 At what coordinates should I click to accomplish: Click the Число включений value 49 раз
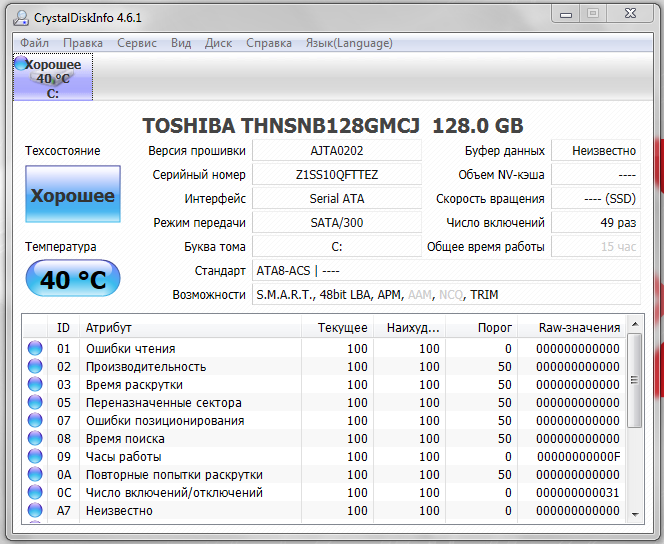coord(596,223)
